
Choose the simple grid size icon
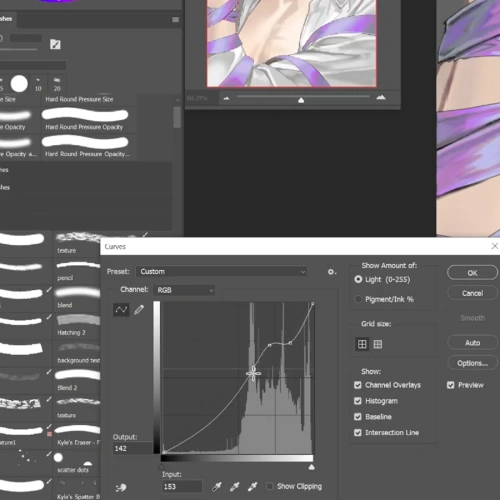[x=362, y=344]
